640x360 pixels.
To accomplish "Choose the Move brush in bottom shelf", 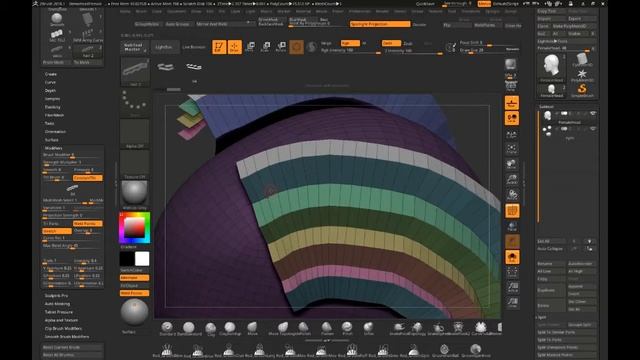I will [252, 329].
